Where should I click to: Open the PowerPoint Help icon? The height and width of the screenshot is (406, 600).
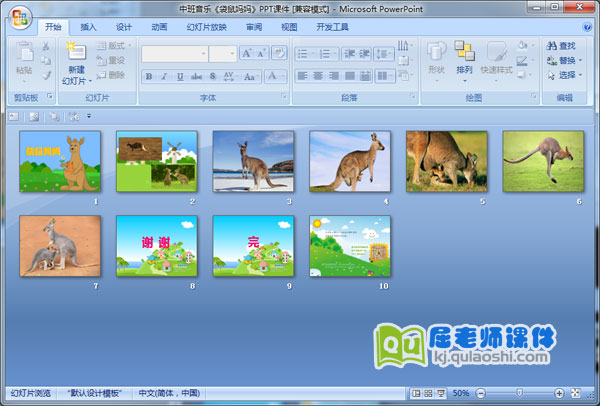pos(587,27)
